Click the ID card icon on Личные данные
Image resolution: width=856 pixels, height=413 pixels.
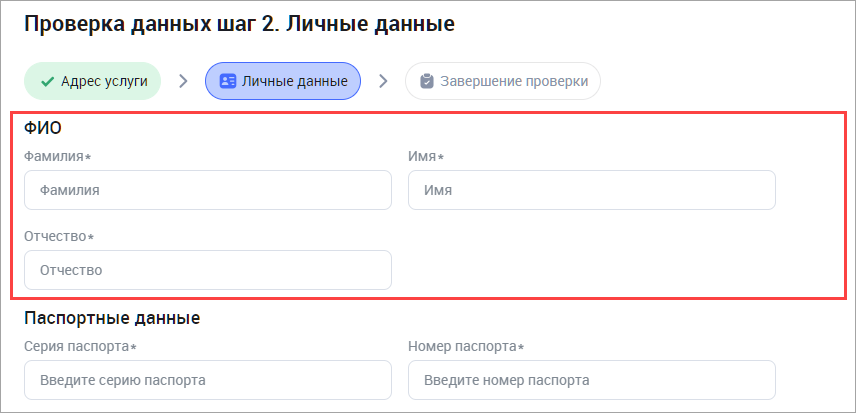tap(228, 81)
